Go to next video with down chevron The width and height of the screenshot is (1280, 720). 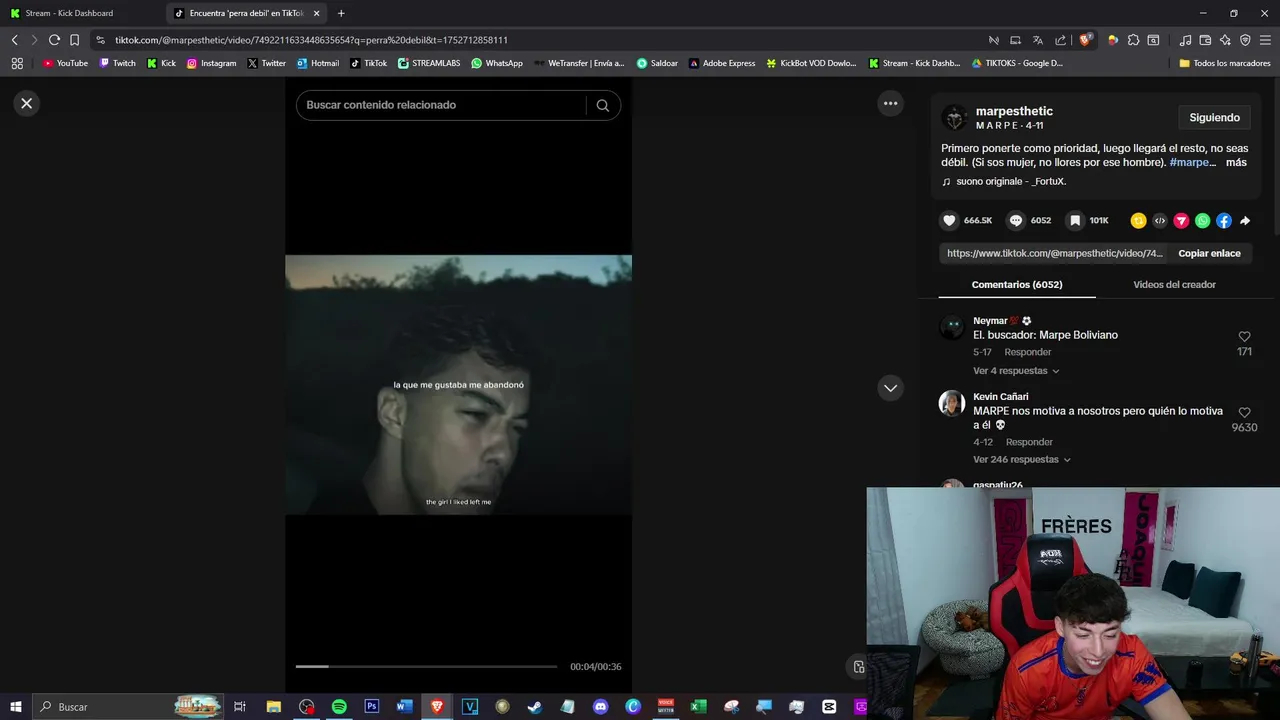tap(890, 388)
